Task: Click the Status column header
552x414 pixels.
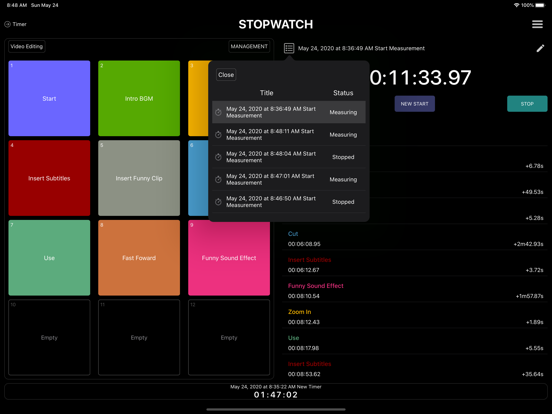Action: 343,93
